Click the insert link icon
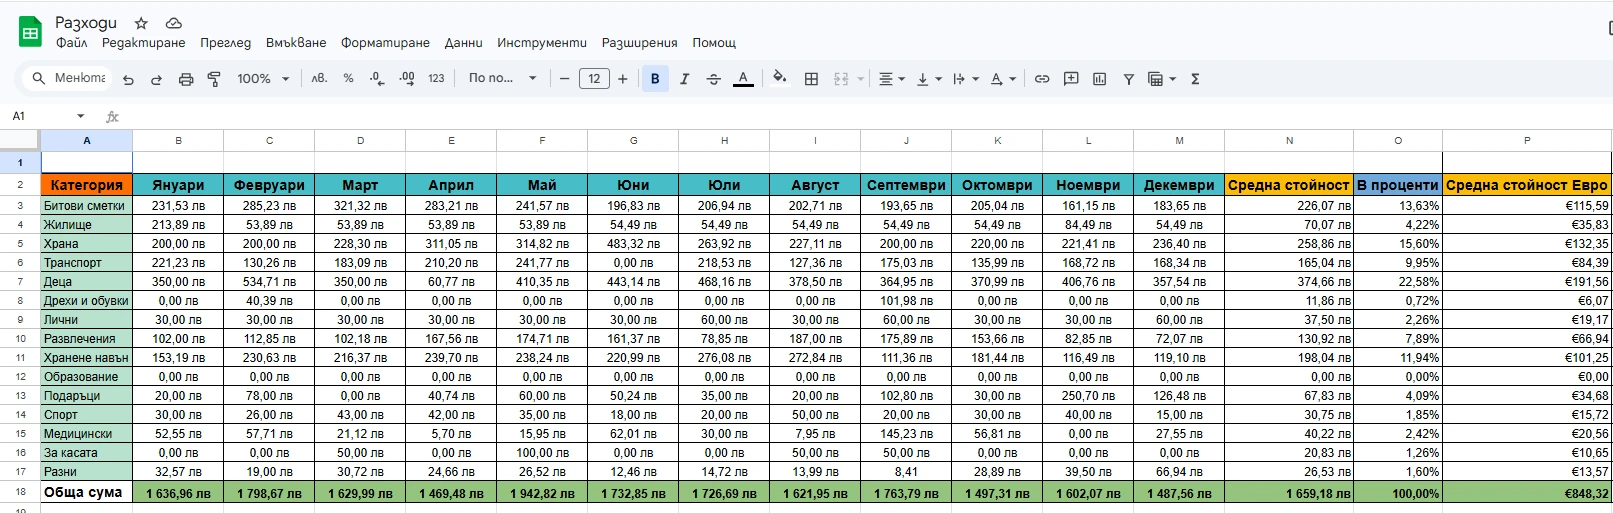 [1042, 79]
